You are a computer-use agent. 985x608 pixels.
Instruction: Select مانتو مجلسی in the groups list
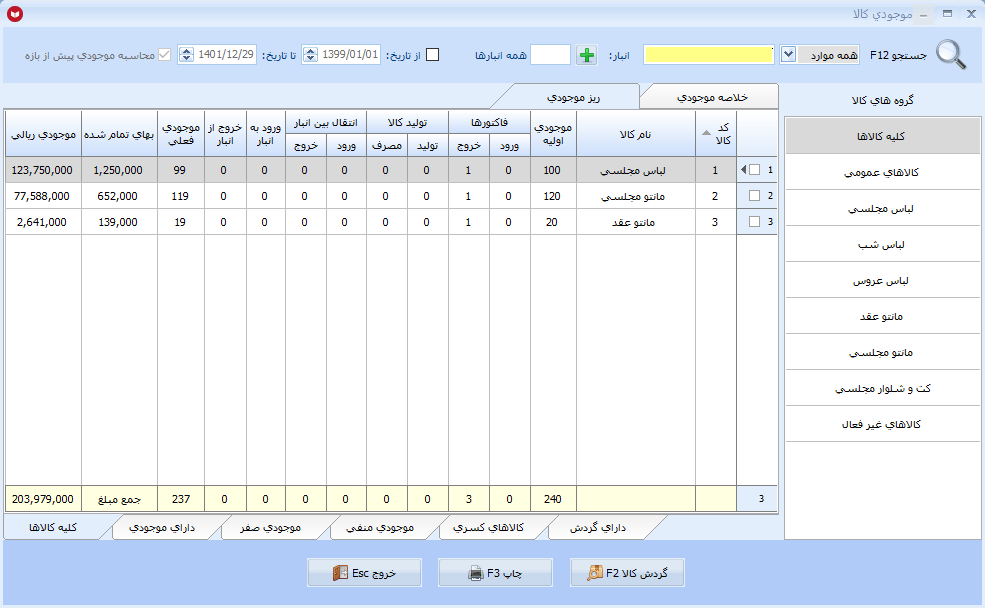point(883,352)
